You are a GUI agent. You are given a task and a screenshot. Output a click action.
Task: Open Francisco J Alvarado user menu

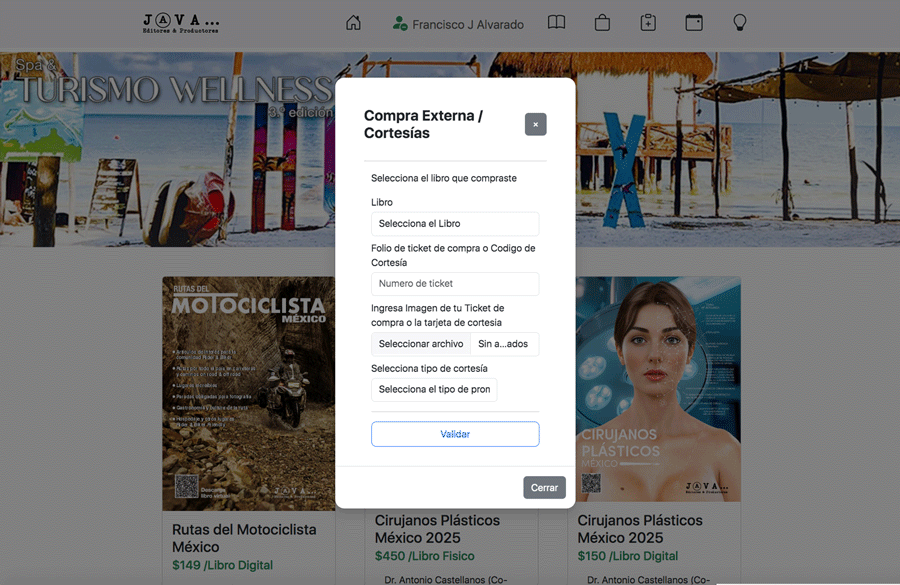coord(467,24)
